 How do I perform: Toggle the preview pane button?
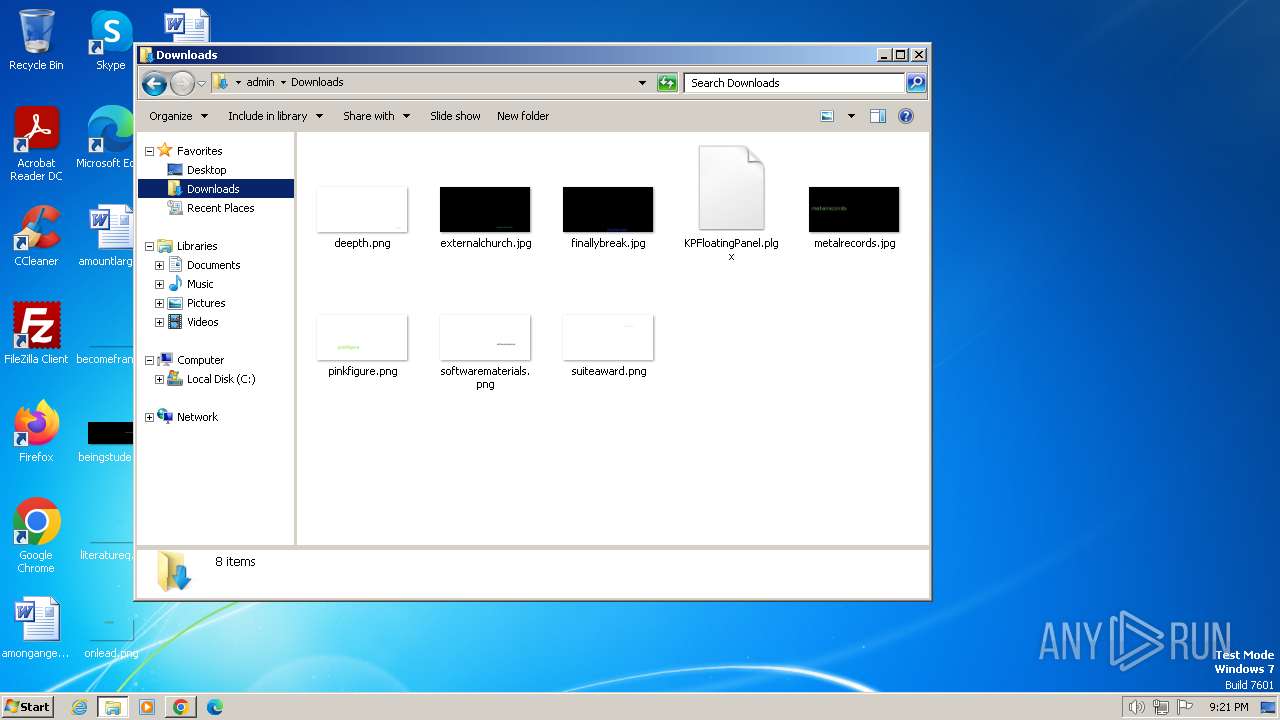877,116
